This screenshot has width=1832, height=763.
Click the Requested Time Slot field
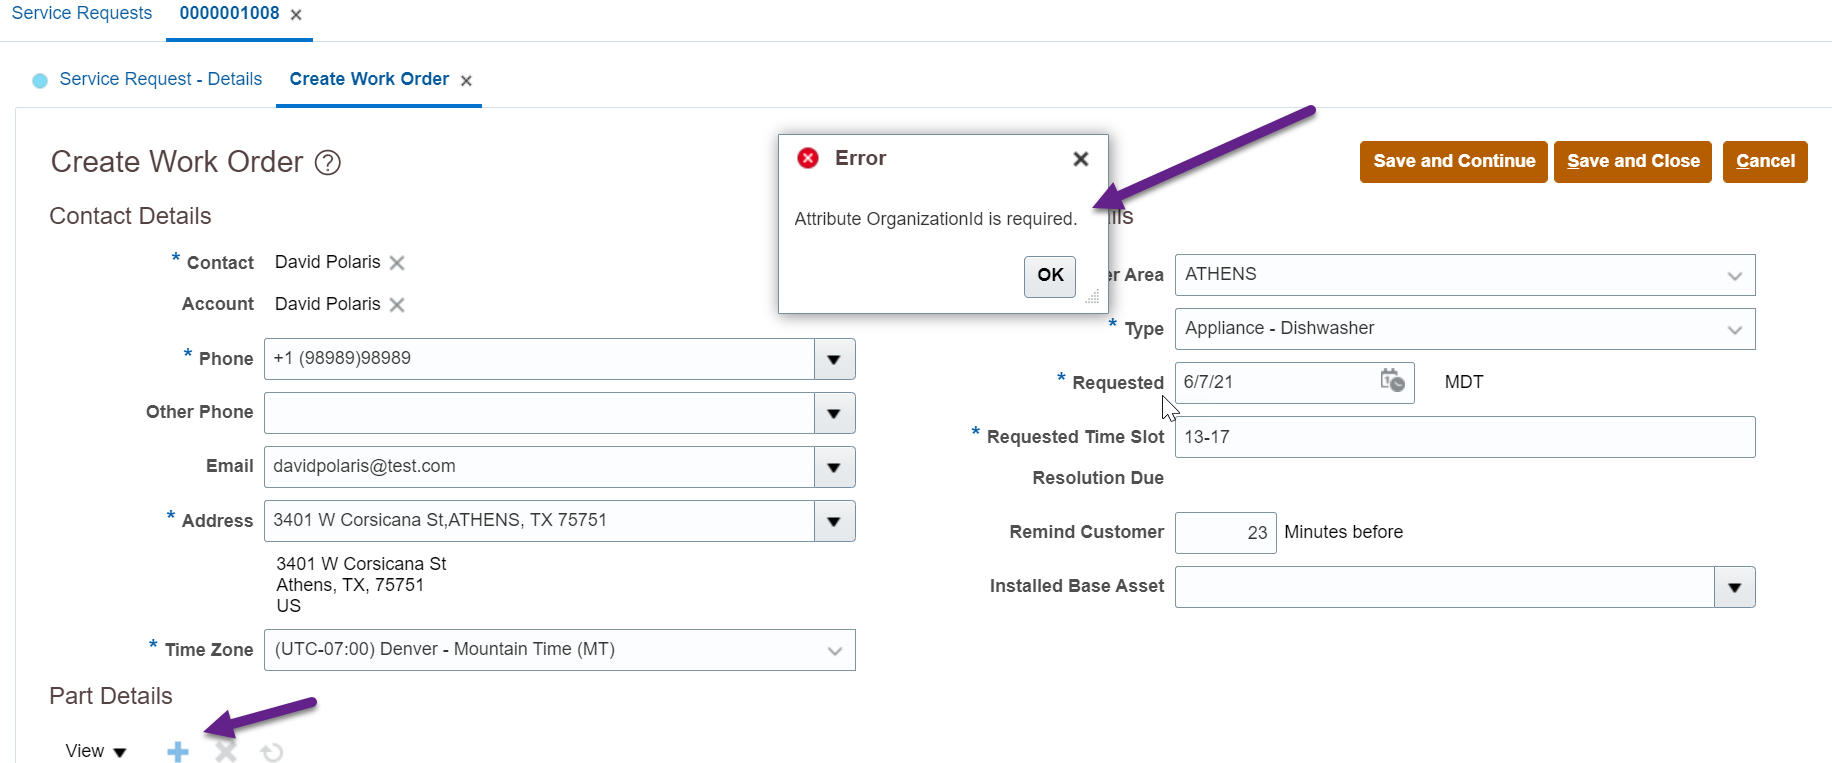click(x=1465, y=437)
